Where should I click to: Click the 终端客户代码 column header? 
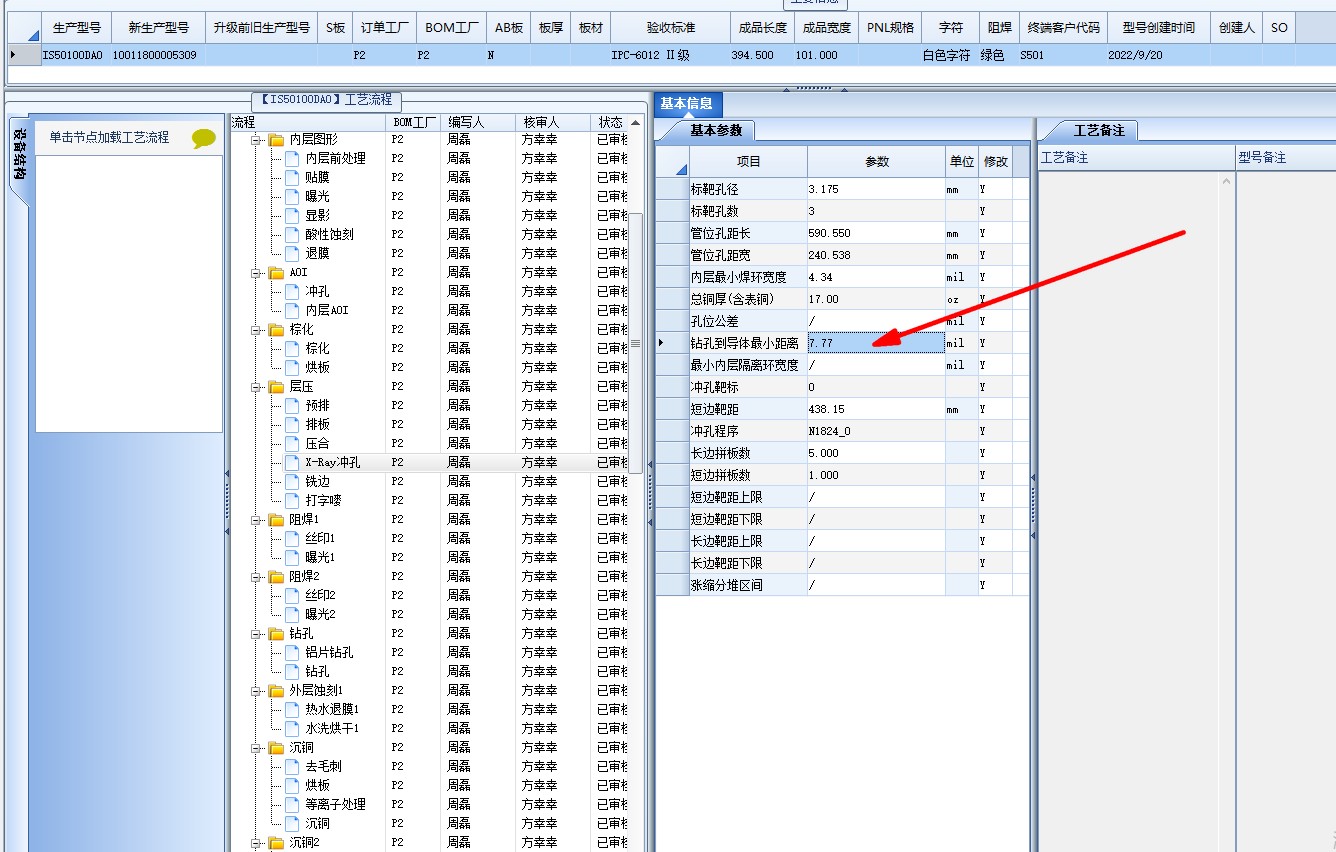pyautogui.click(x=1064, y=28)
